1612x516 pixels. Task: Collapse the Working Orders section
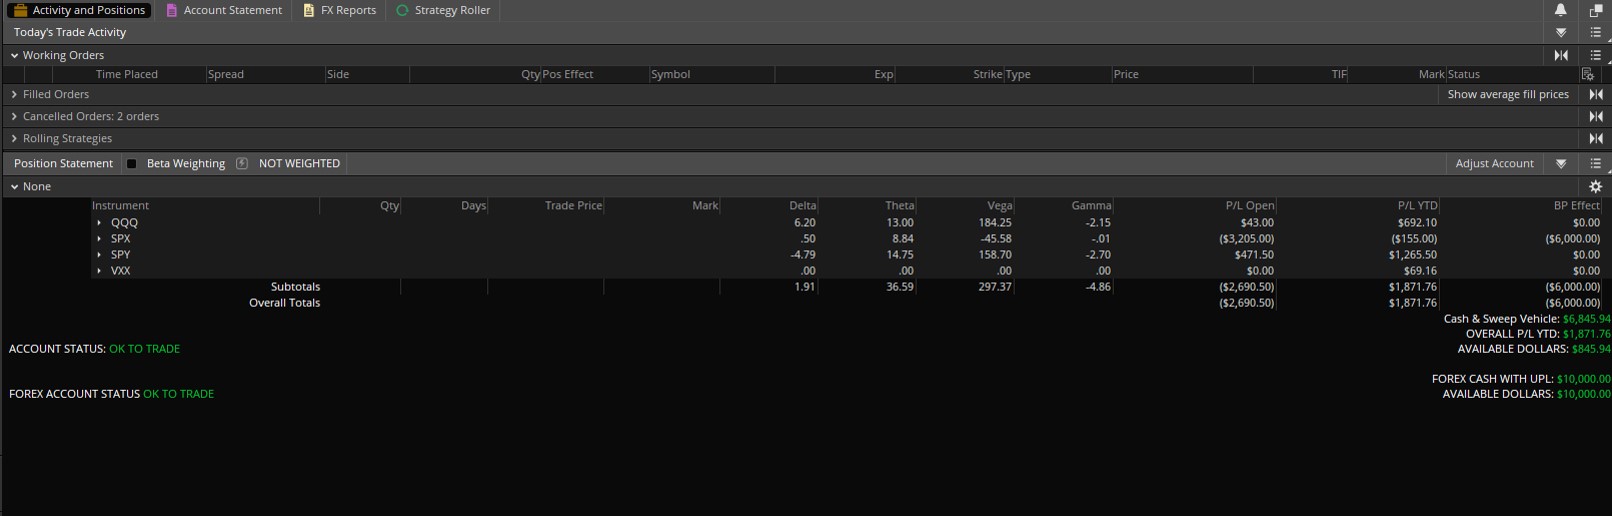point(14,56)
